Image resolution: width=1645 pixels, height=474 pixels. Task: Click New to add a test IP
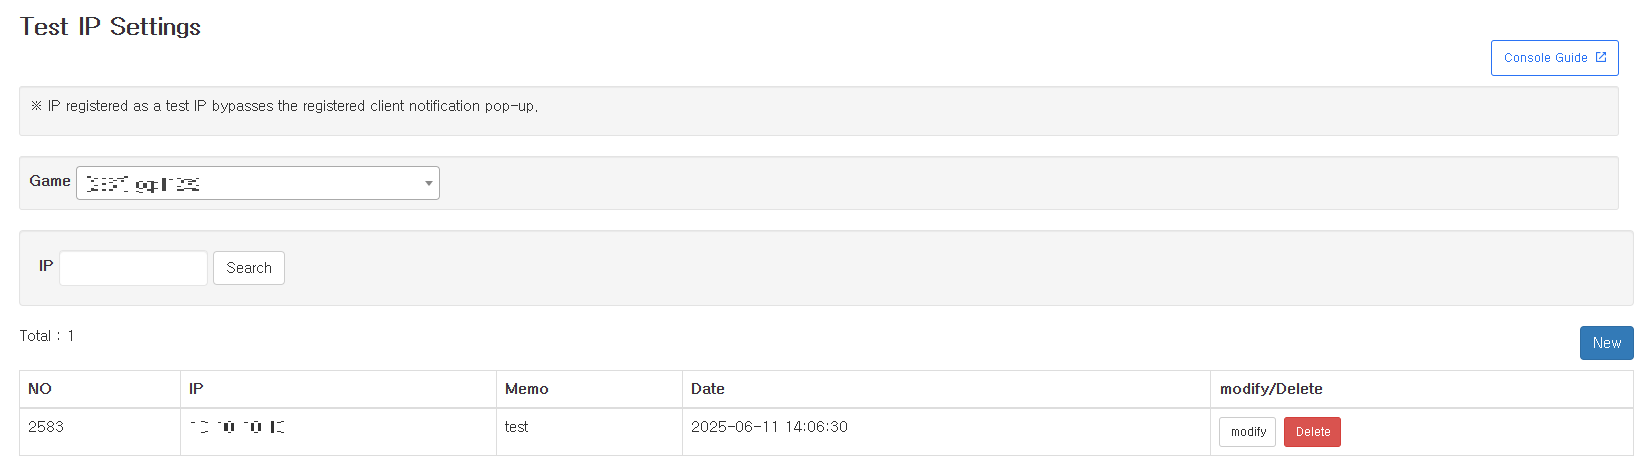(1606, 343)
